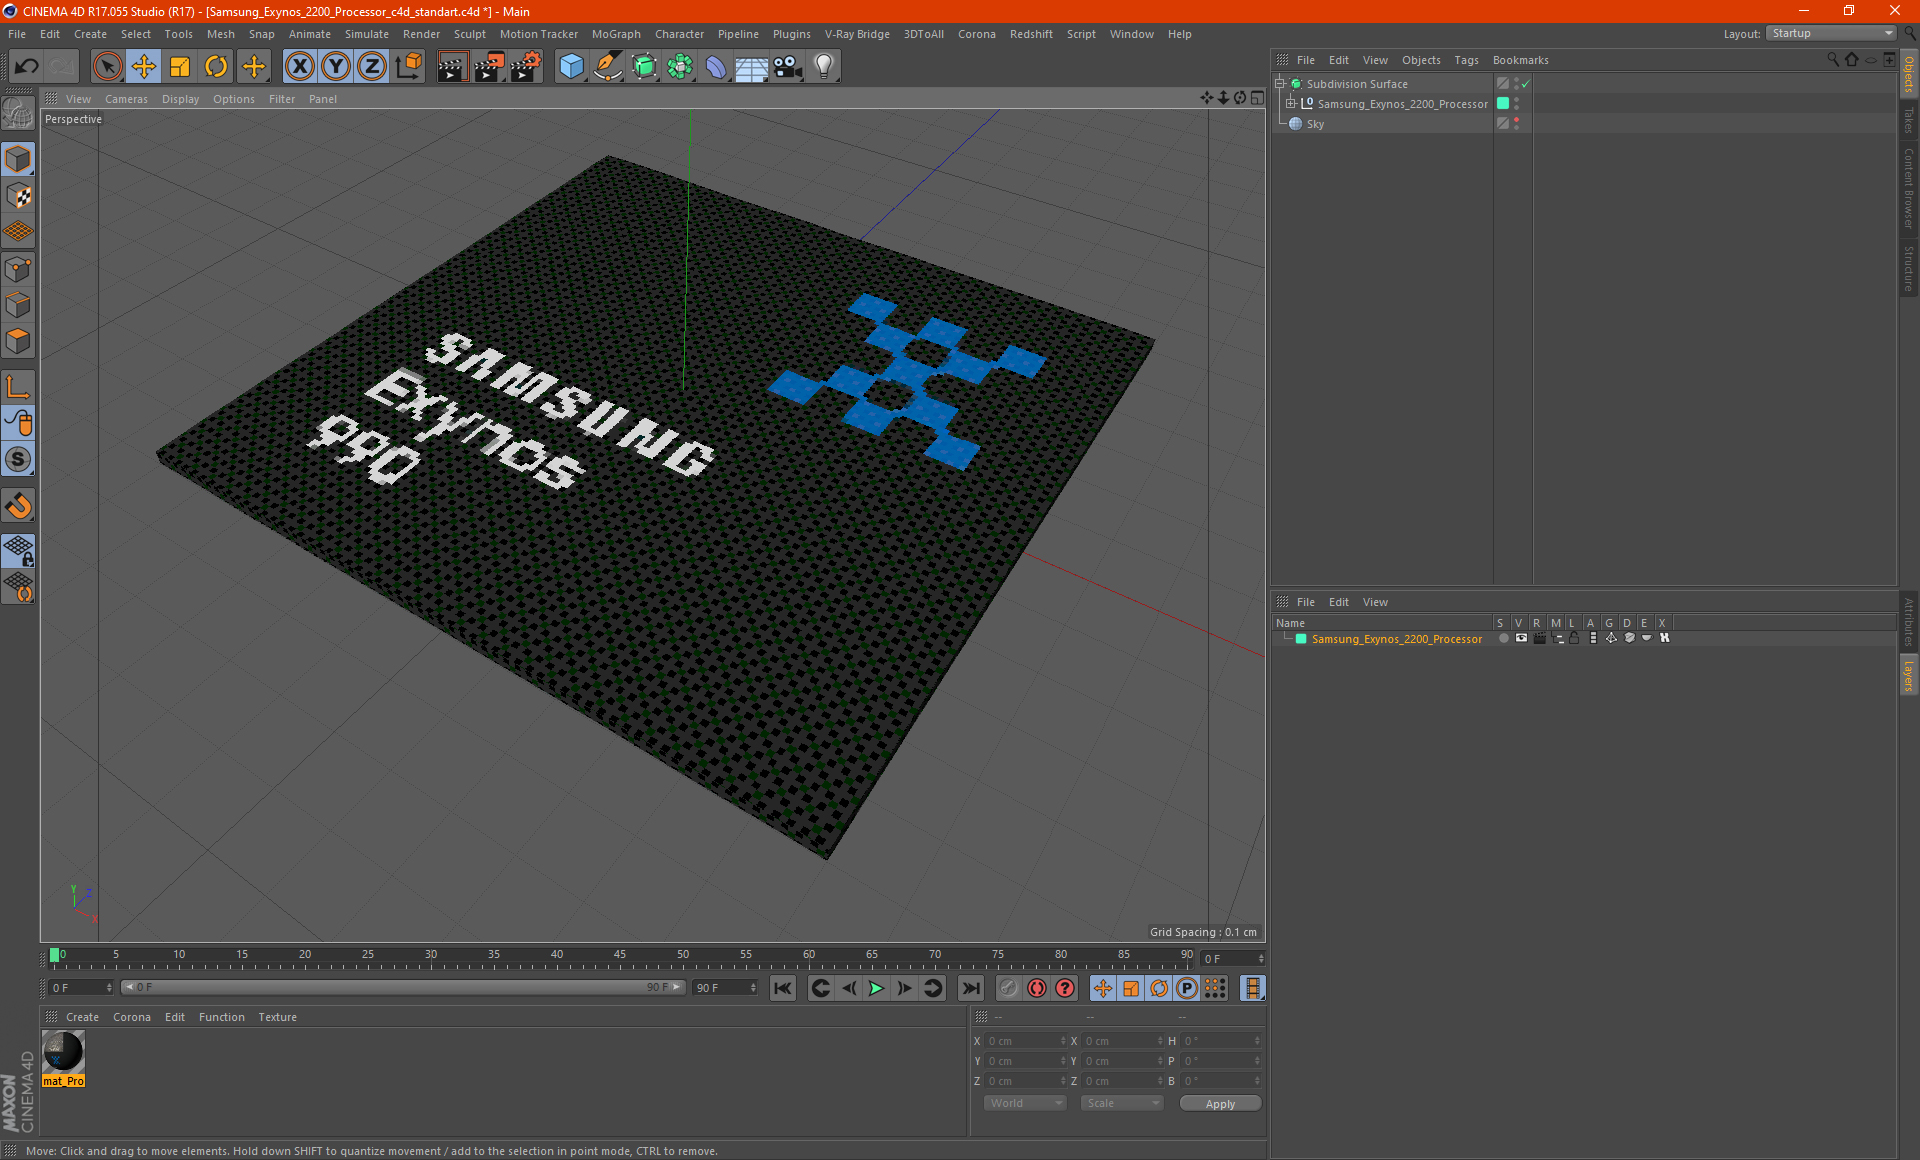Image resolution: width=1920 pixels, height=1160 pixels.
Task: Expand Samsung_Exynos_2200_Processor object
Action: point(1291,104)
